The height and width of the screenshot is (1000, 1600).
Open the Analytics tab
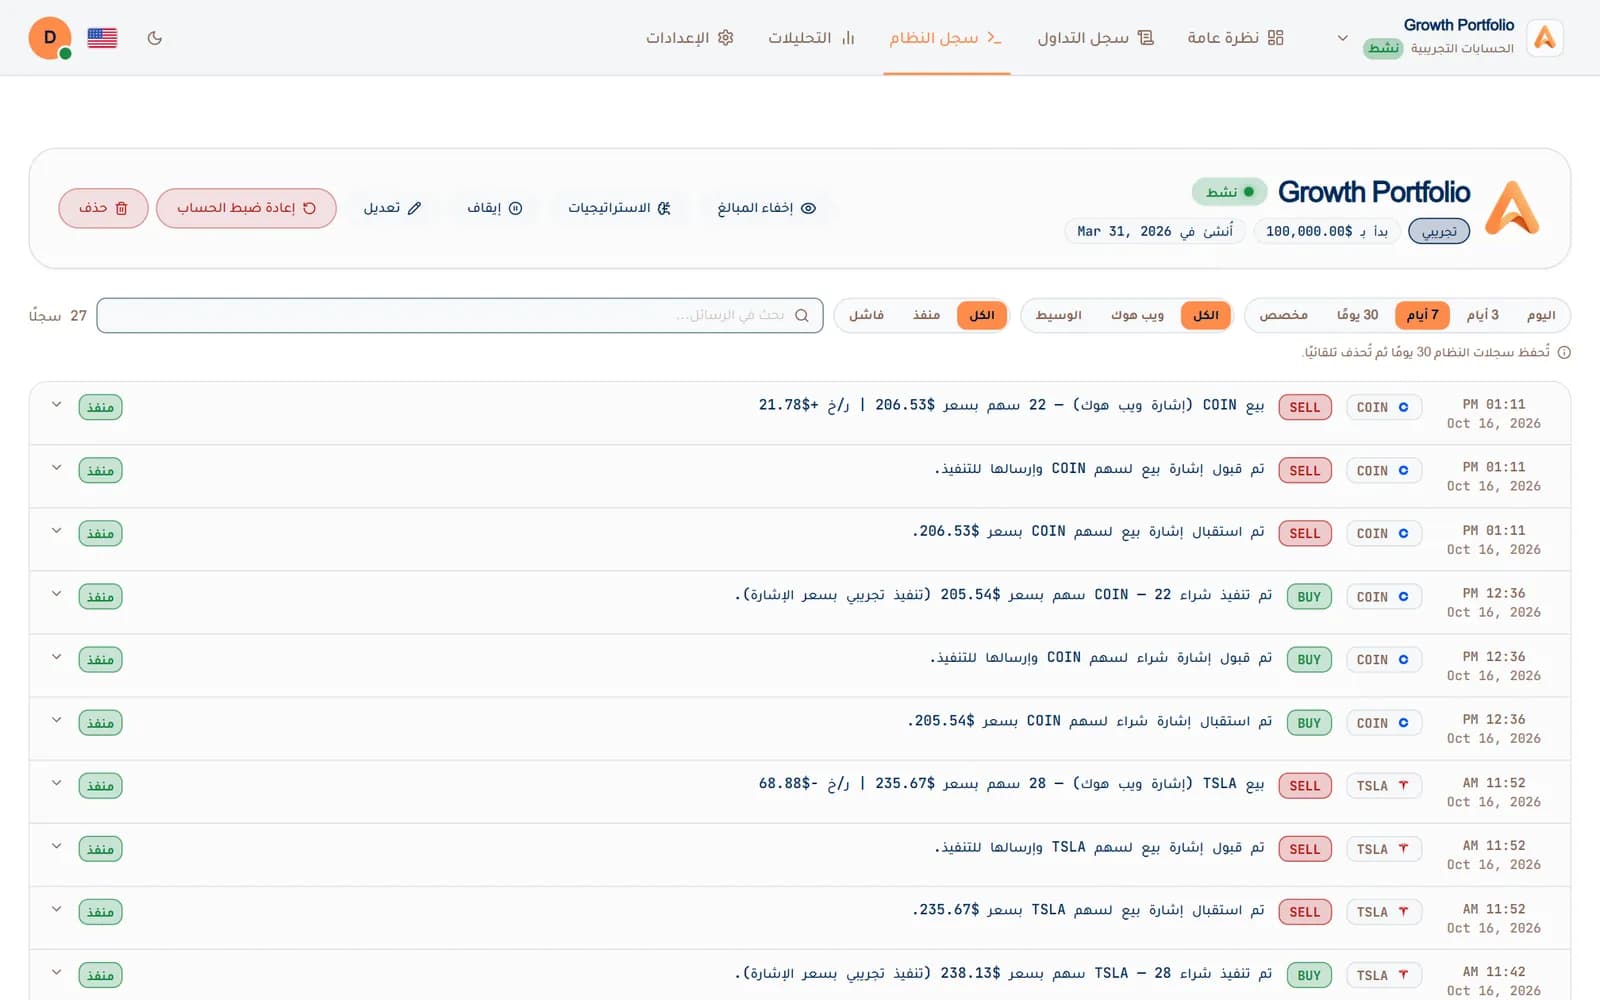point(811,38)
